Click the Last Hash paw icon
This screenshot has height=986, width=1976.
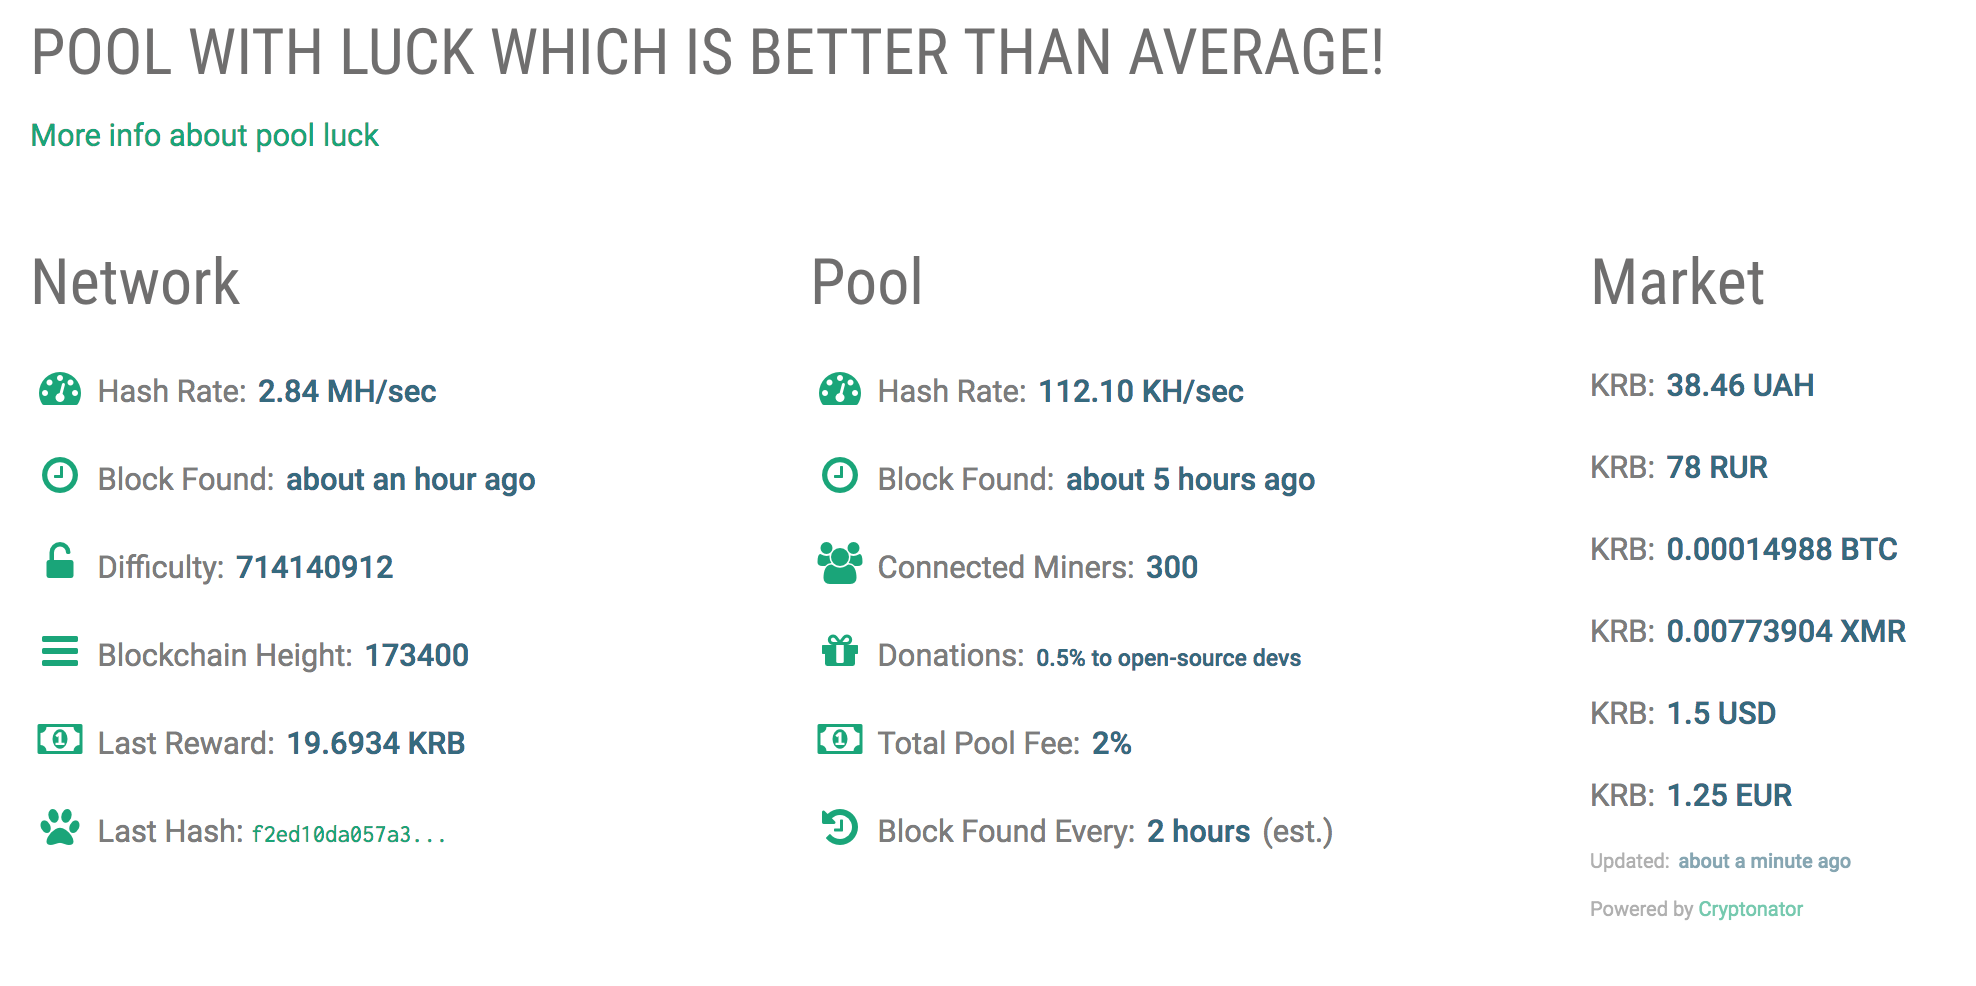point(60,827)
